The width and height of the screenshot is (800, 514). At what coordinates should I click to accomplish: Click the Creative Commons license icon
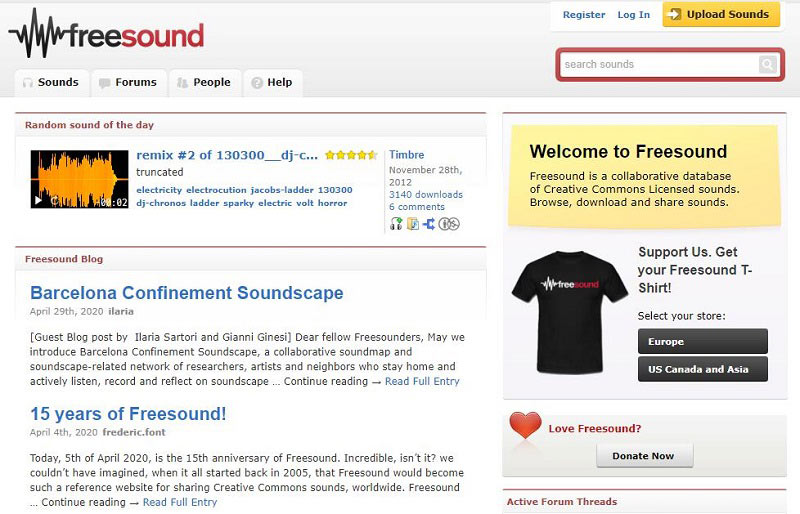[x=449, y=224]
